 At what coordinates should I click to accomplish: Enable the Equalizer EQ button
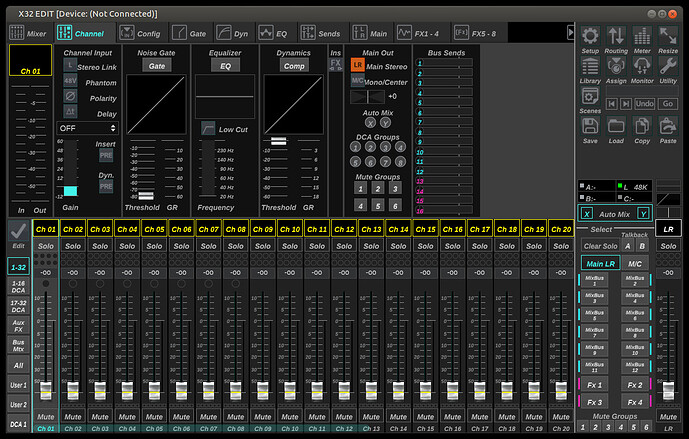[225, 66]
